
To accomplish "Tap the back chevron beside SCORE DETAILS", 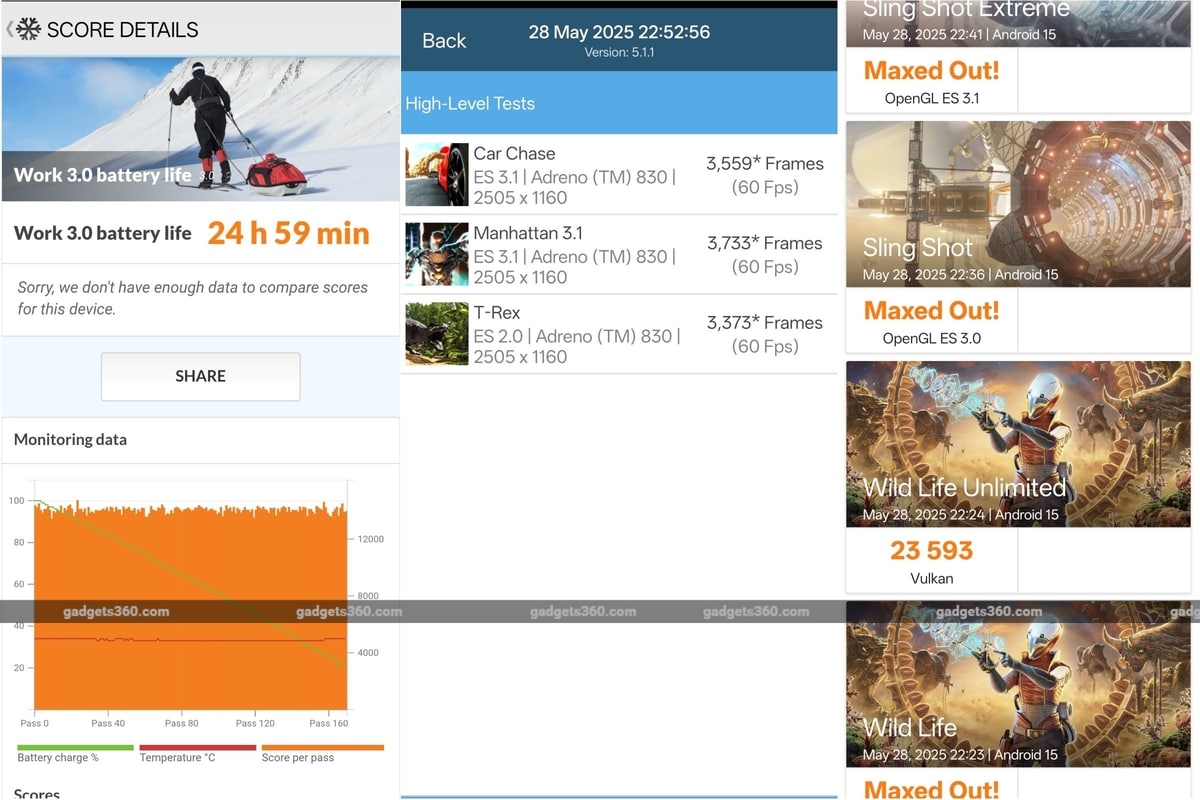I will point(10,29).
